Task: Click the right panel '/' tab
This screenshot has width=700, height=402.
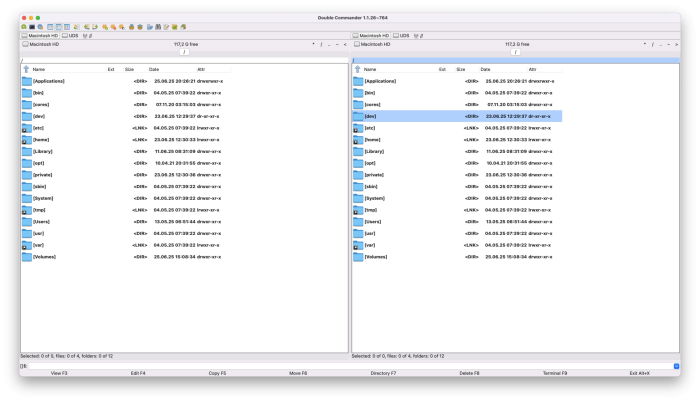Action: (x=515, y=52)
